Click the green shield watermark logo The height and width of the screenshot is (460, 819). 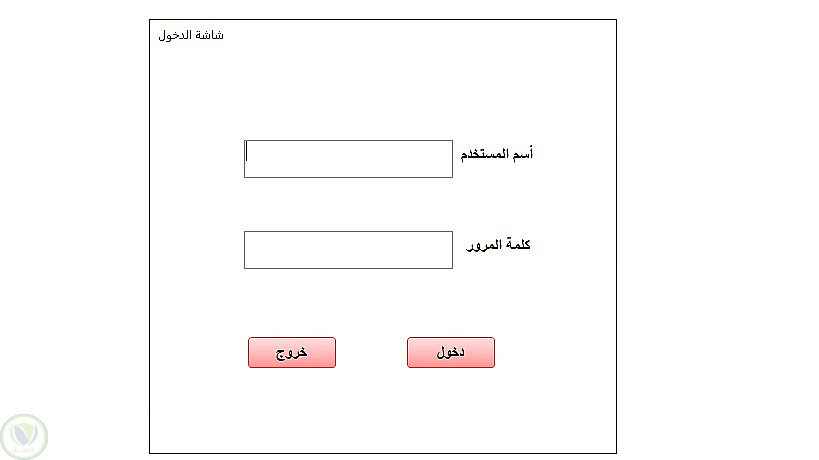click(x=24, y=435)
